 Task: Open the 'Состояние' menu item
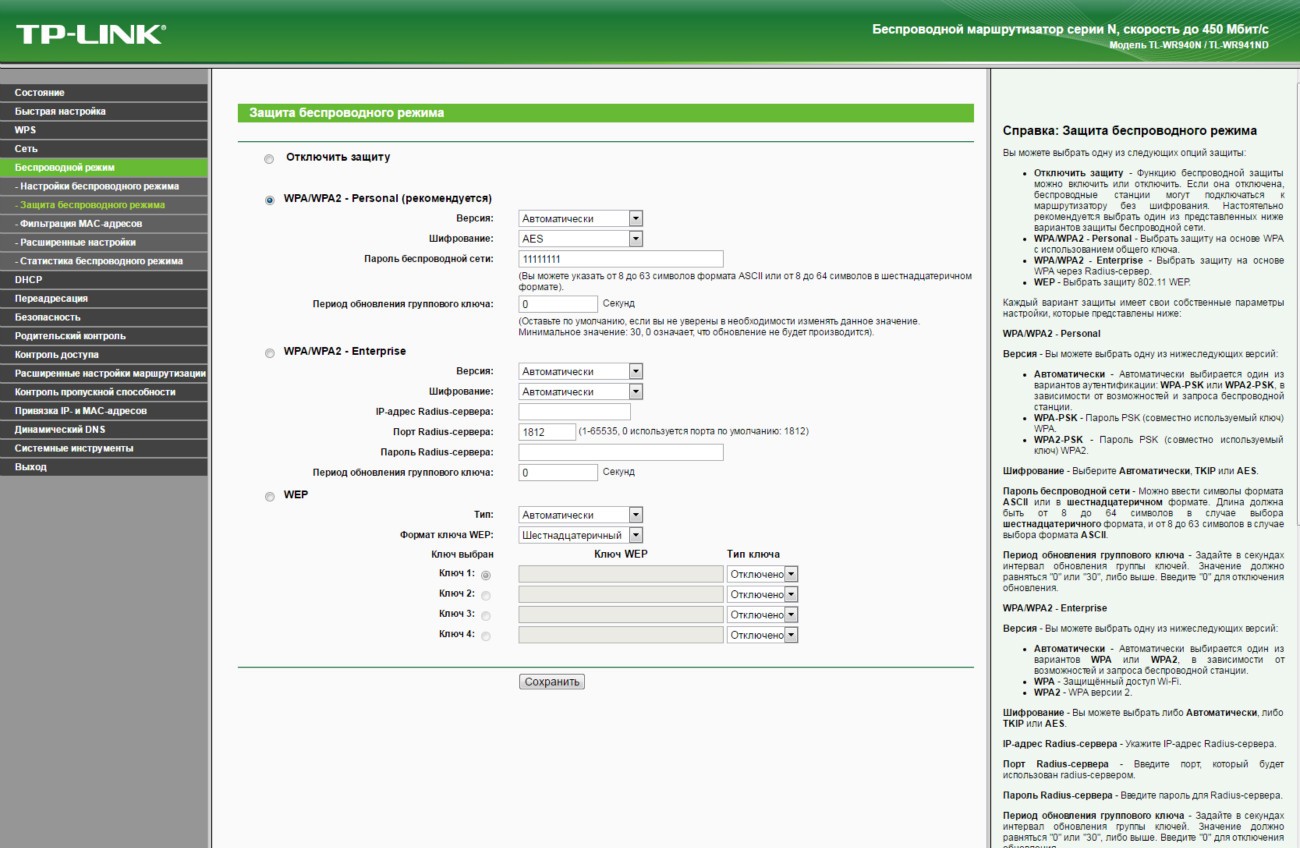tap(40, 93)
